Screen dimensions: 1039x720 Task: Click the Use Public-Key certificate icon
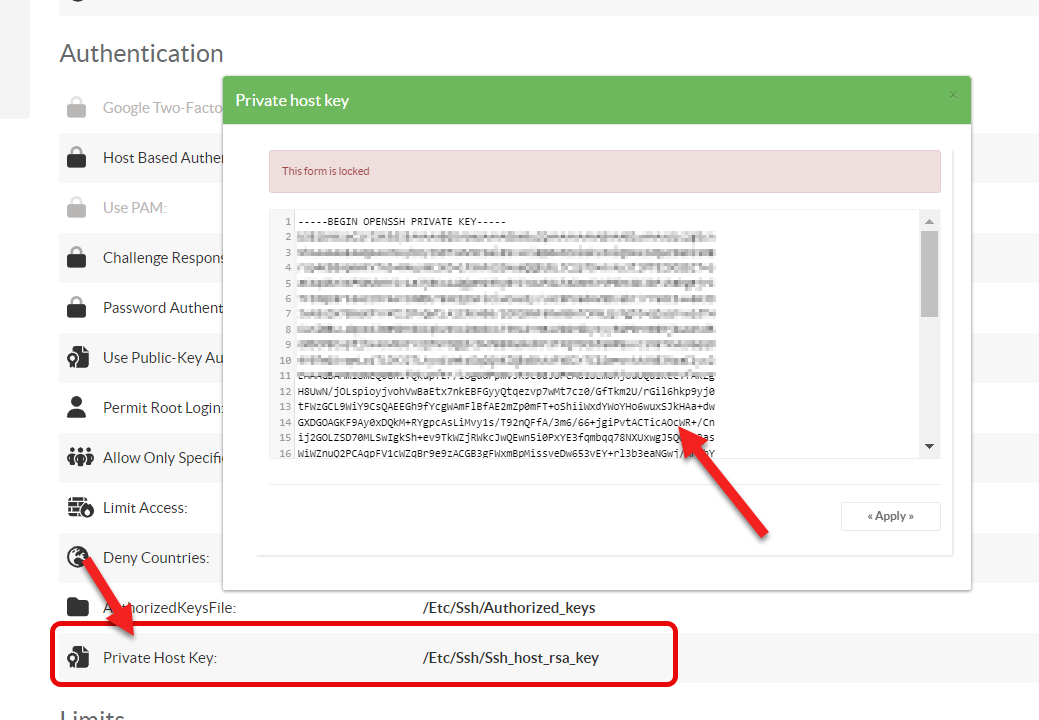[77, 358]
